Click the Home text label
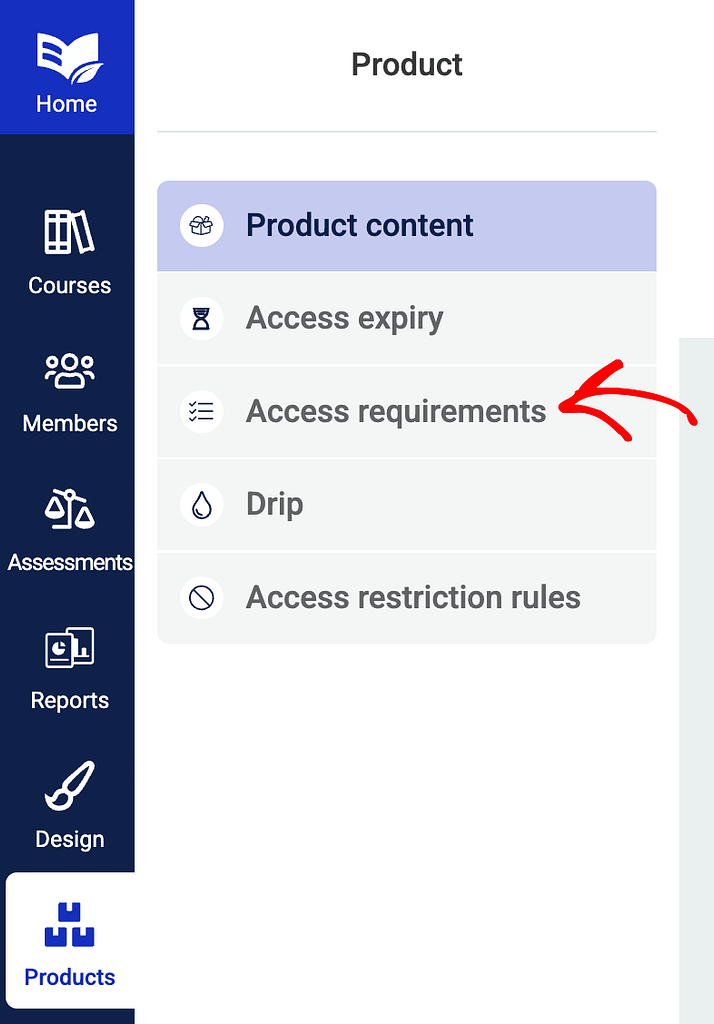The image size is (714, 1024). (67, 104)
